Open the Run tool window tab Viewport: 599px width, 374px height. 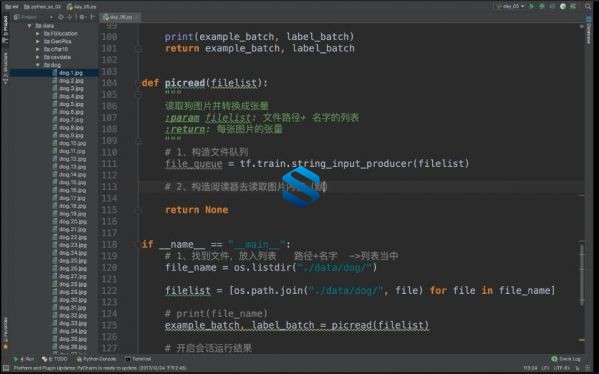(24, 359)
